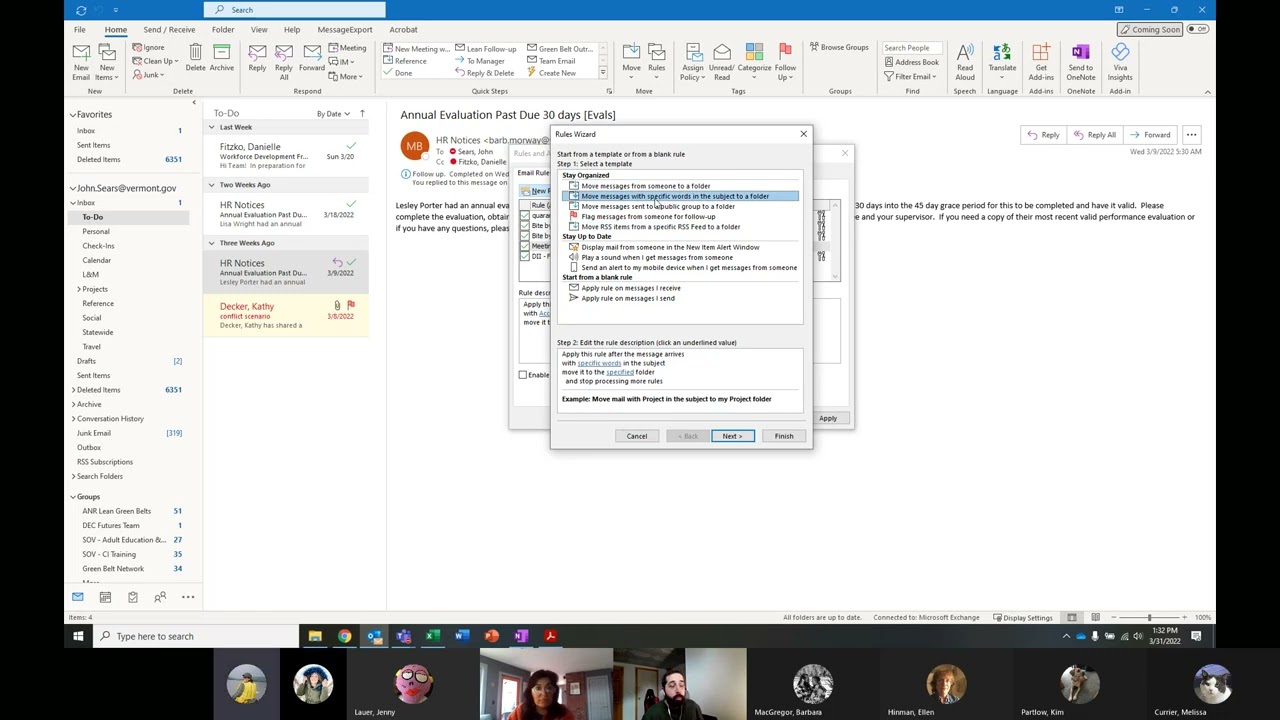1280x720 pixels.
Task: Click the email Reply All button in reading pane
Action: 1096,135
